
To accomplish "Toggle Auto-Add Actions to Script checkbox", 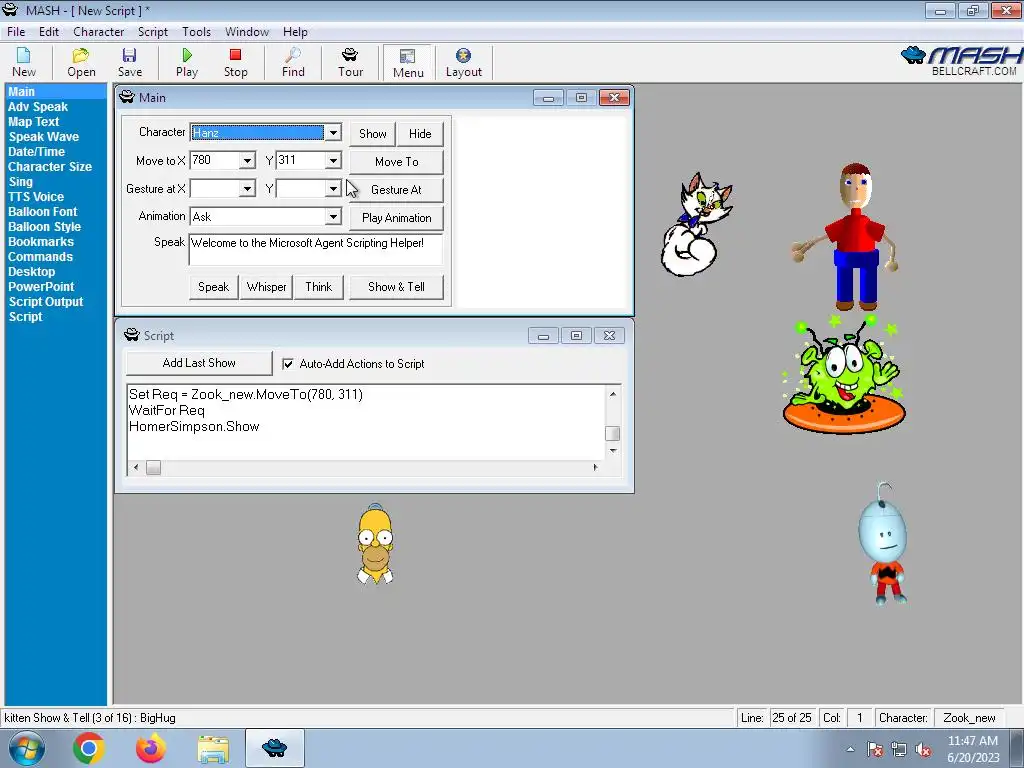I will click(287, 364).
